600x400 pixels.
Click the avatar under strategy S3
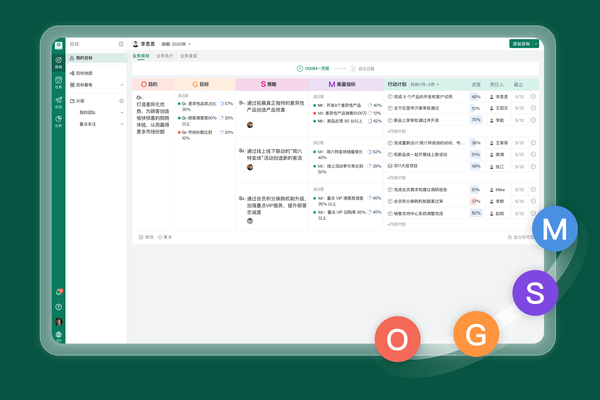tap(250, 221)
